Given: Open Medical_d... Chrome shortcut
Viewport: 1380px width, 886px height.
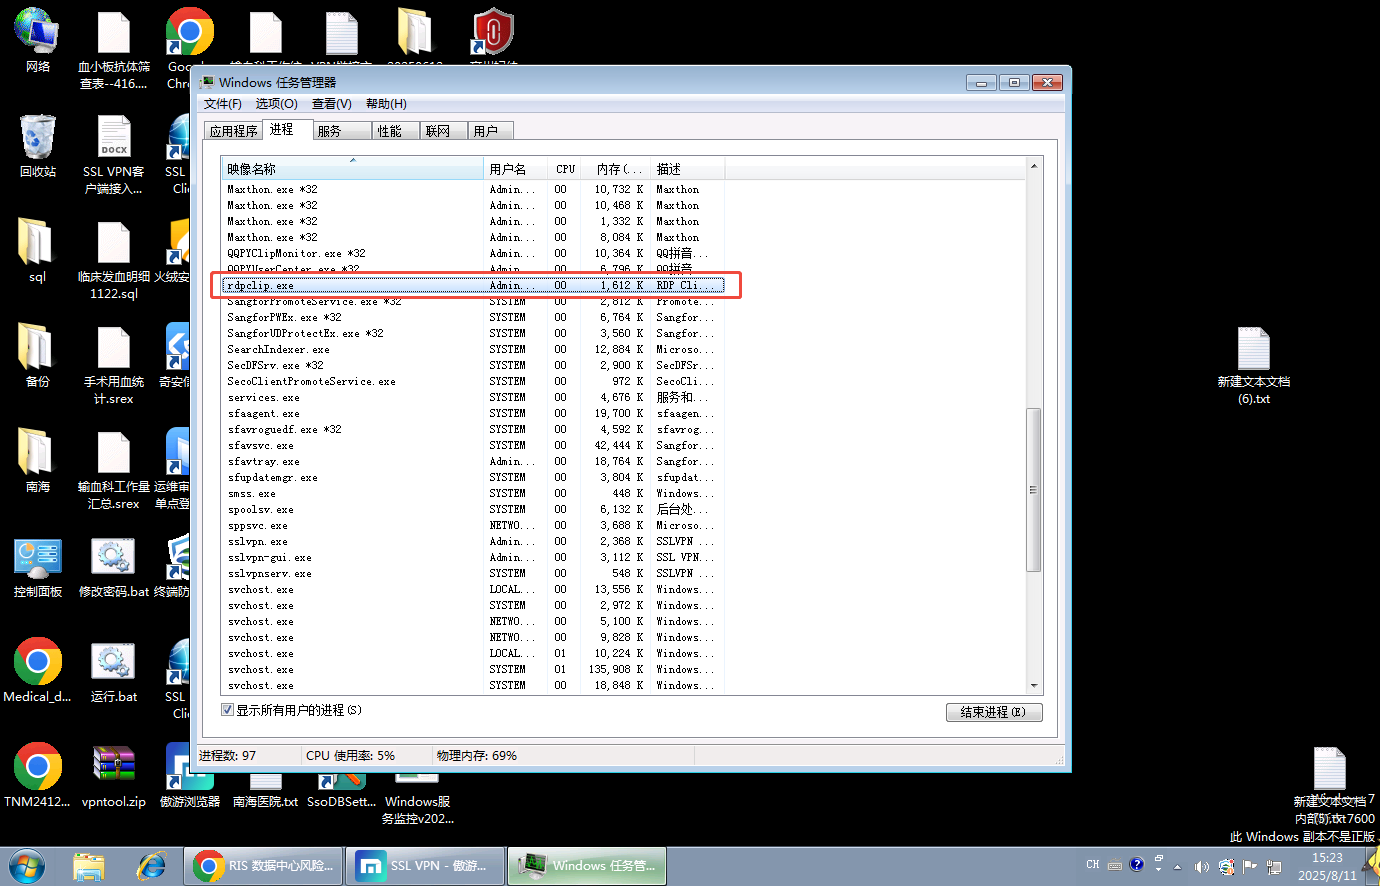Looking at the screenshot, I should pyautogui.click(x=37, y=671).
